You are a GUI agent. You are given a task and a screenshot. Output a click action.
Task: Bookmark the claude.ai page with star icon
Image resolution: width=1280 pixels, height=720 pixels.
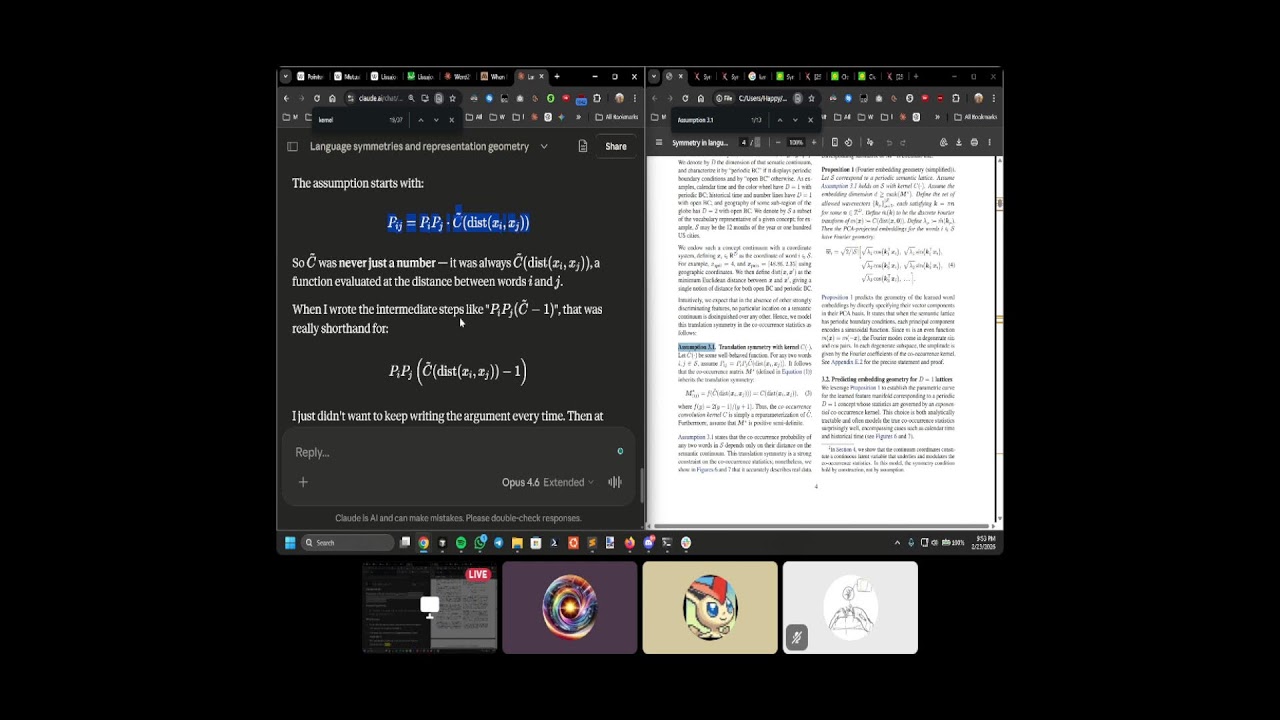tap(452, 98)
